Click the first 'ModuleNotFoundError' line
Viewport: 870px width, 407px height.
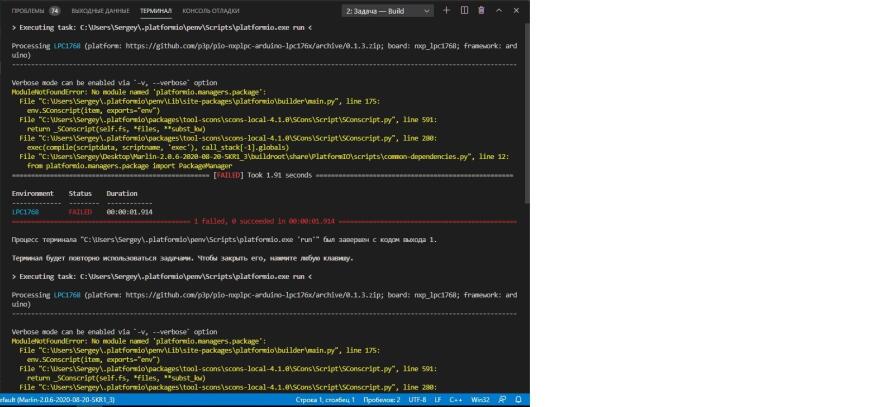coord(139,92)
